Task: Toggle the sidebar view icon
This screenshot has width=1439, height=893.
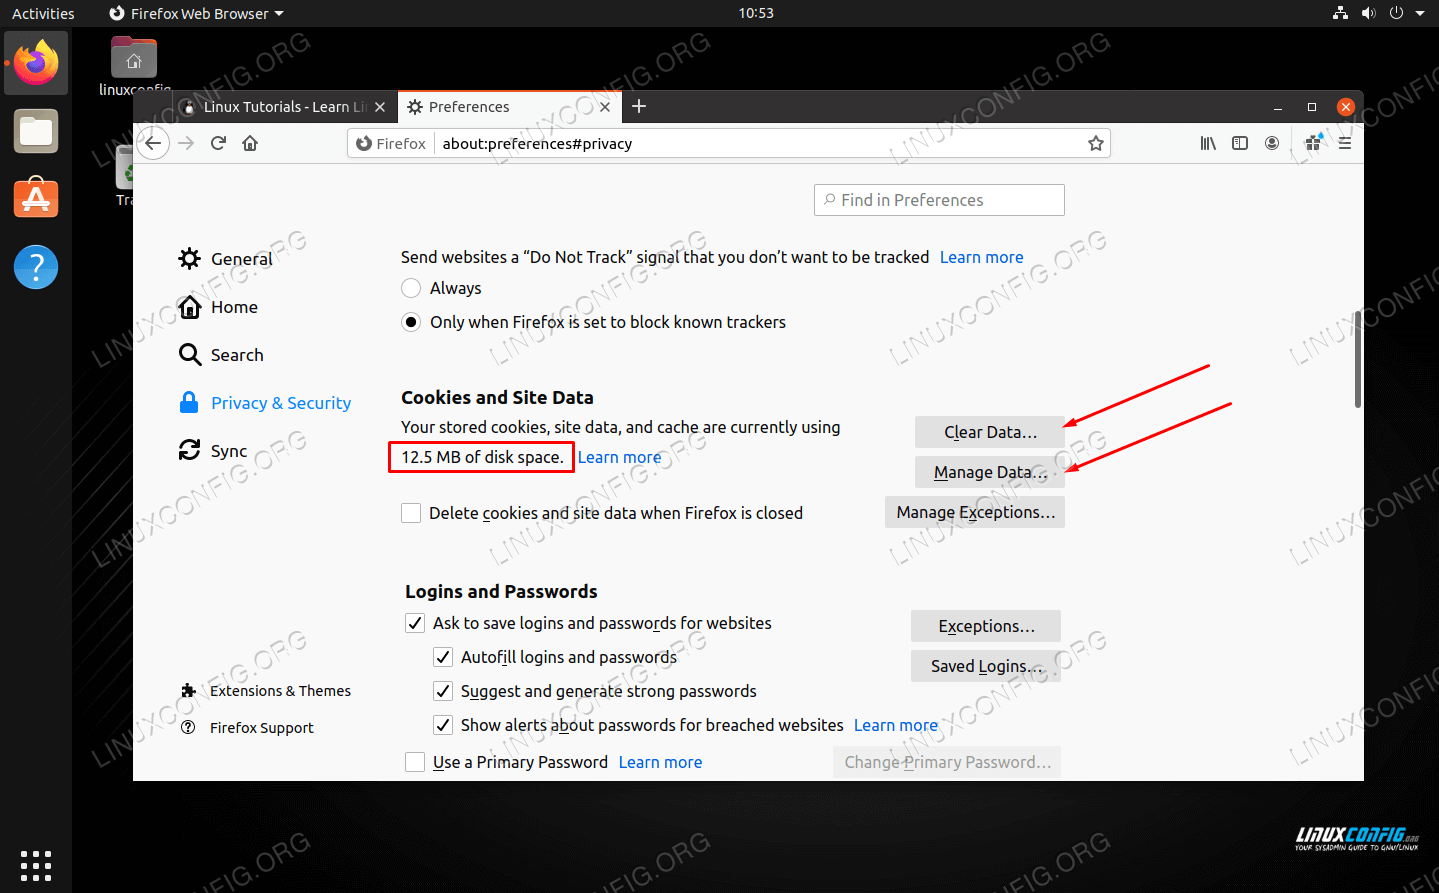Action: click(1240, 143)
